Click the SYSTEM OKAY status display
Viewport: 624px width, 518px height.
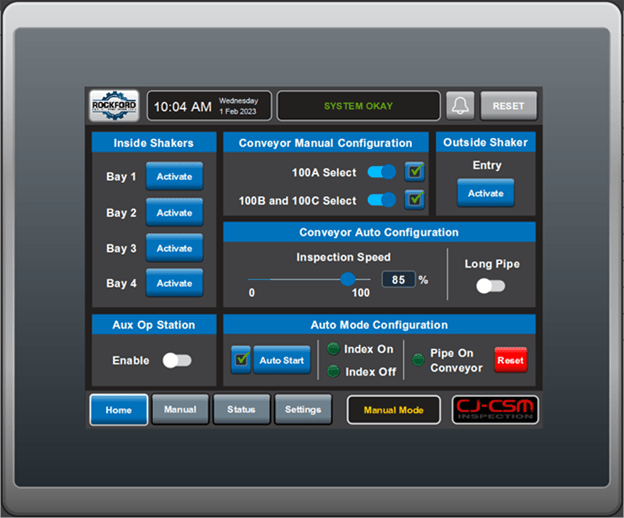tap(359, 106)
